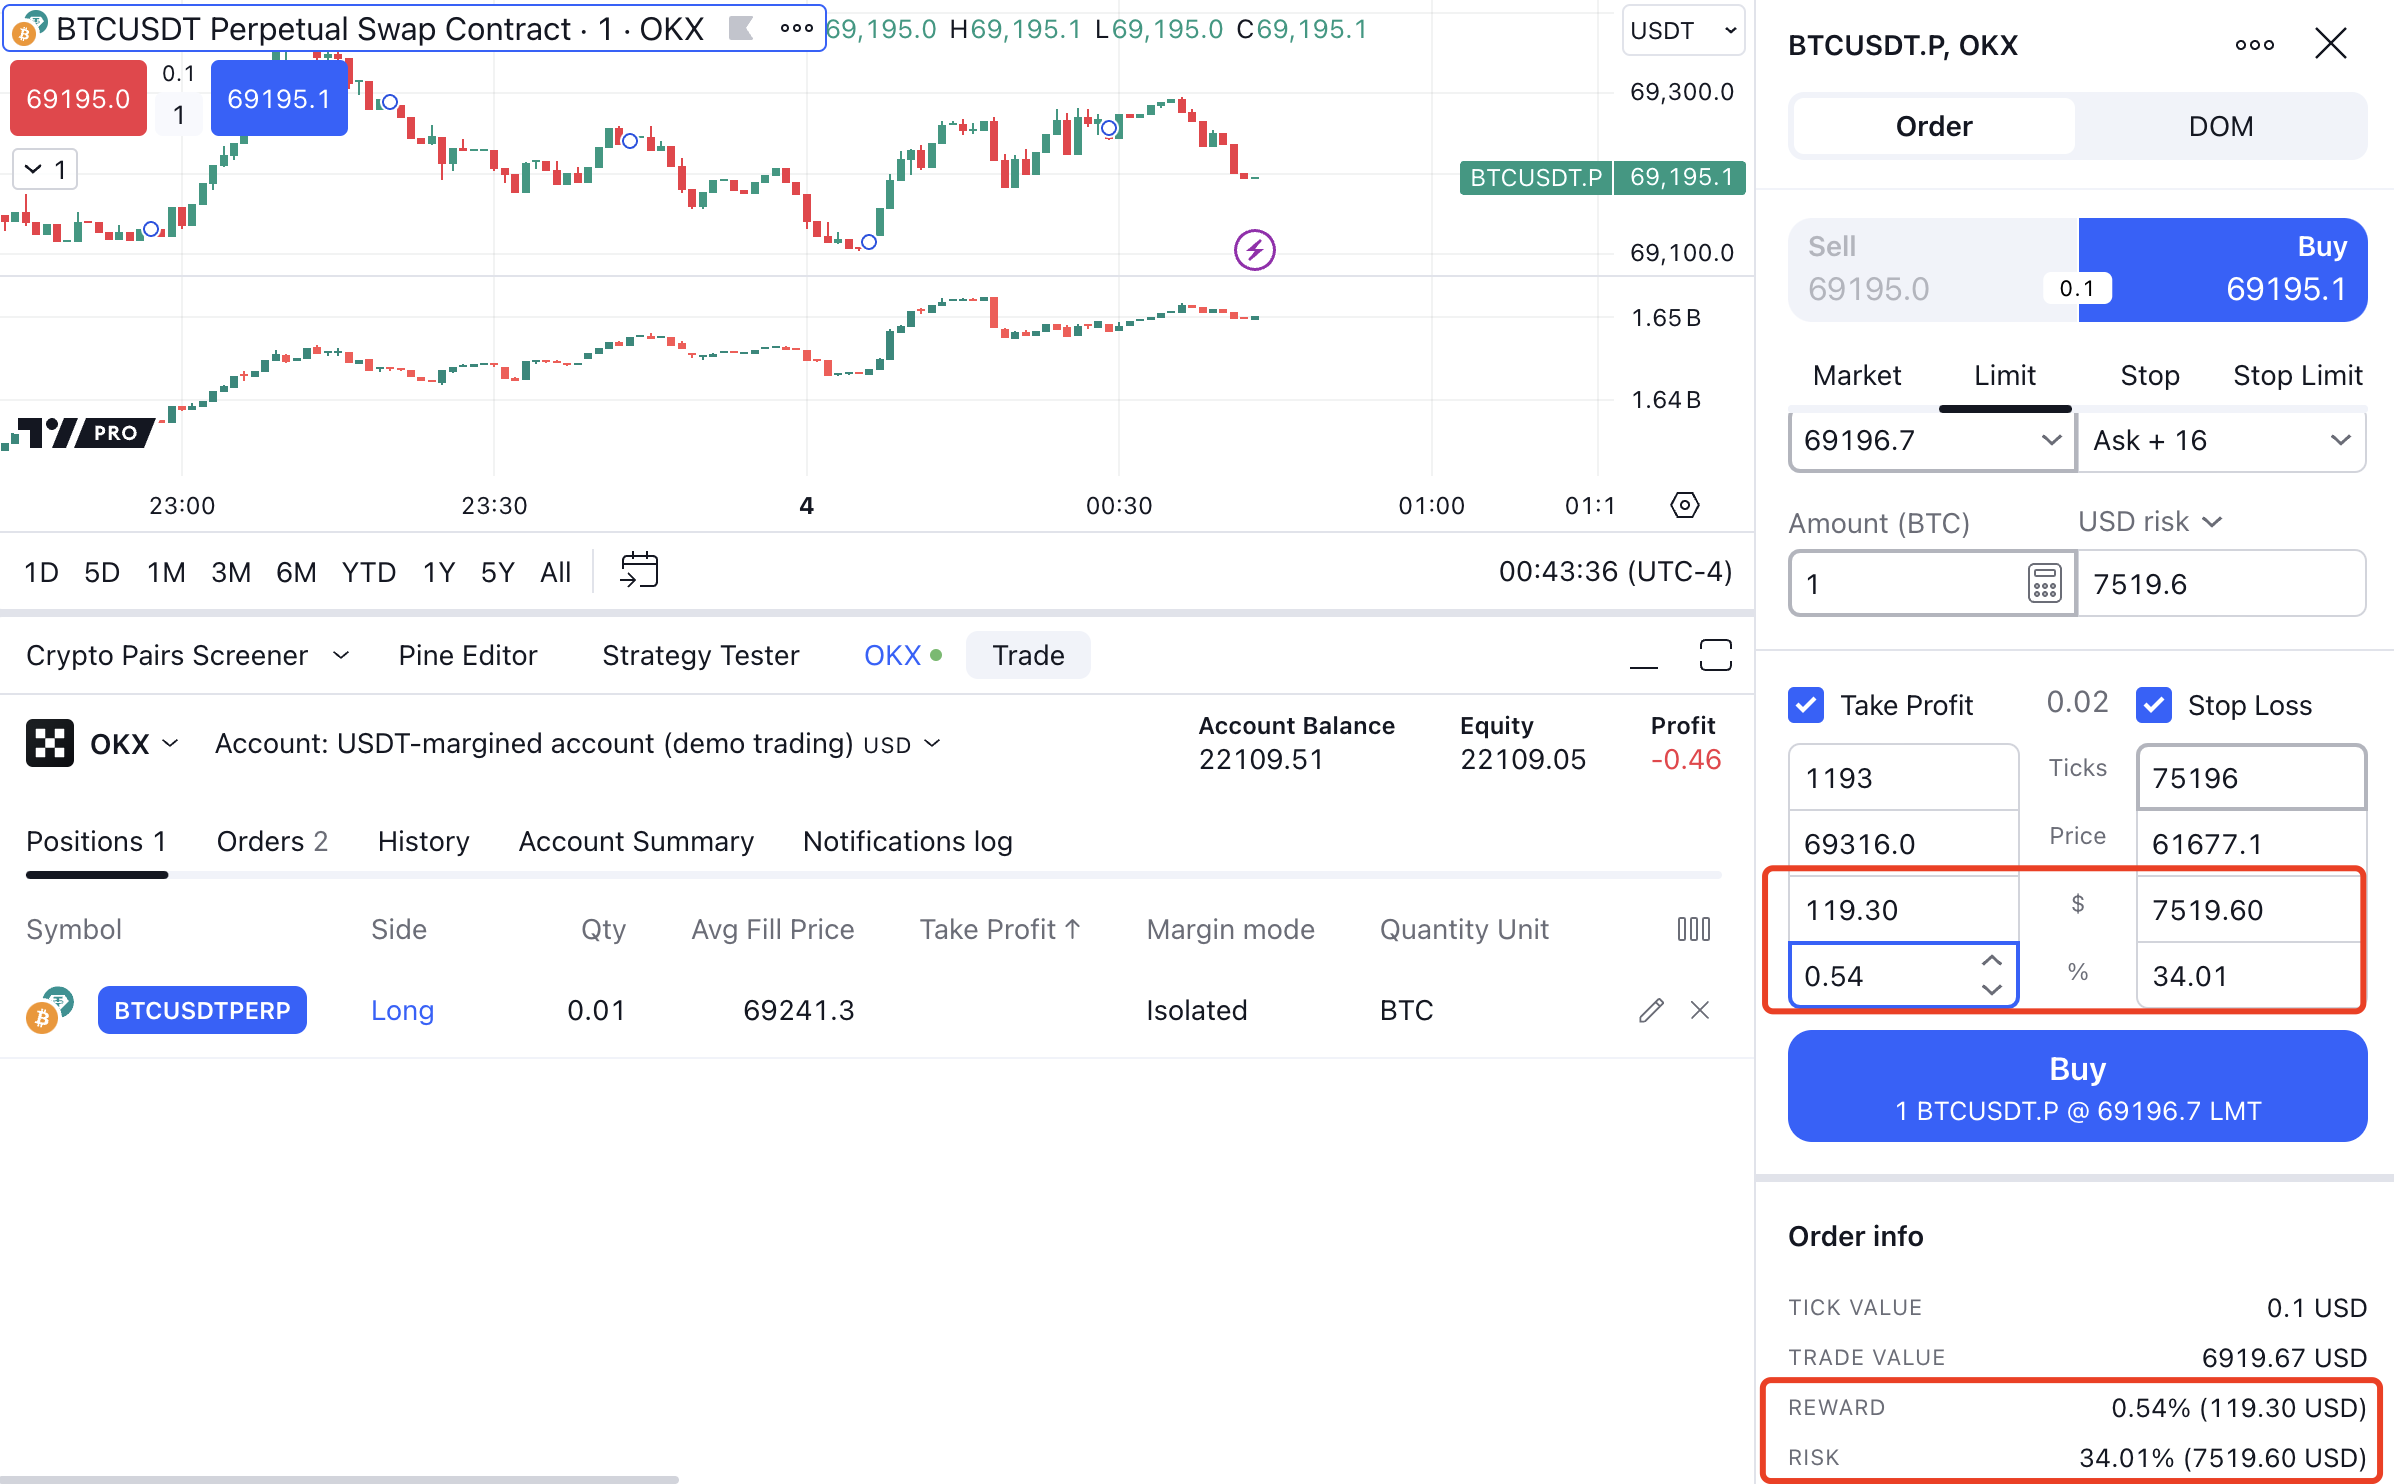Click the Trade button
The image size is (2394, 1484).
(x=1027, y=656)
